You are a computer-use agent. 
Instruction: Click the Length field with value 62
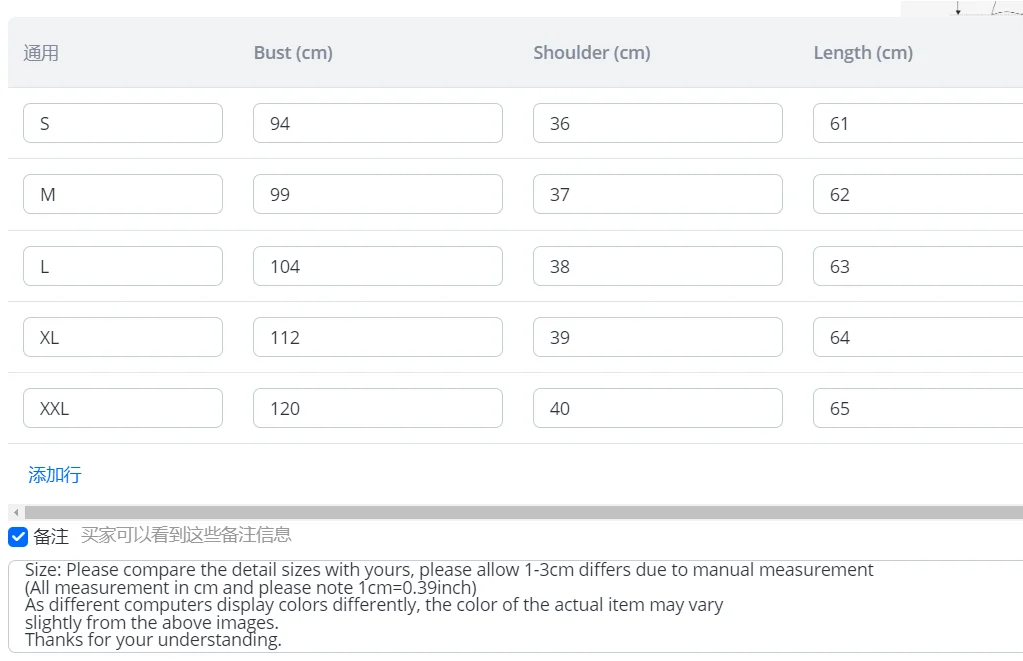918,194
